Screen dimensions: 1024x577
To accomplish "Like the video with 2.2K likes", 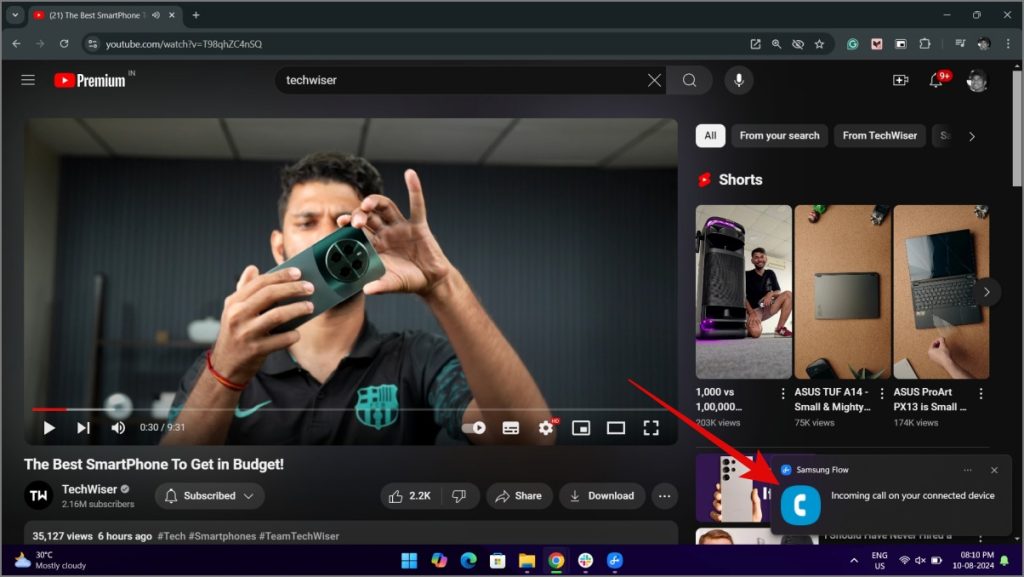I will click(x=411, y=495).
